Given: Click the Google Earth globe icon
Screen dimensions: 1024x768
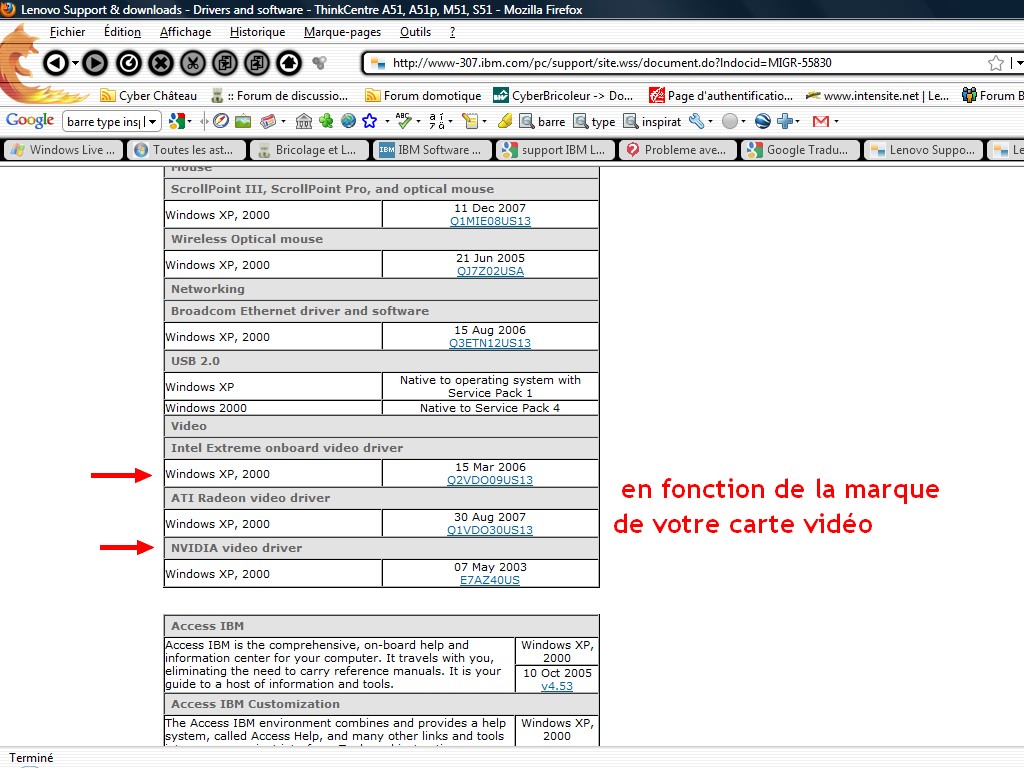Looking at the screenshot, I should (x=763, y=121).
